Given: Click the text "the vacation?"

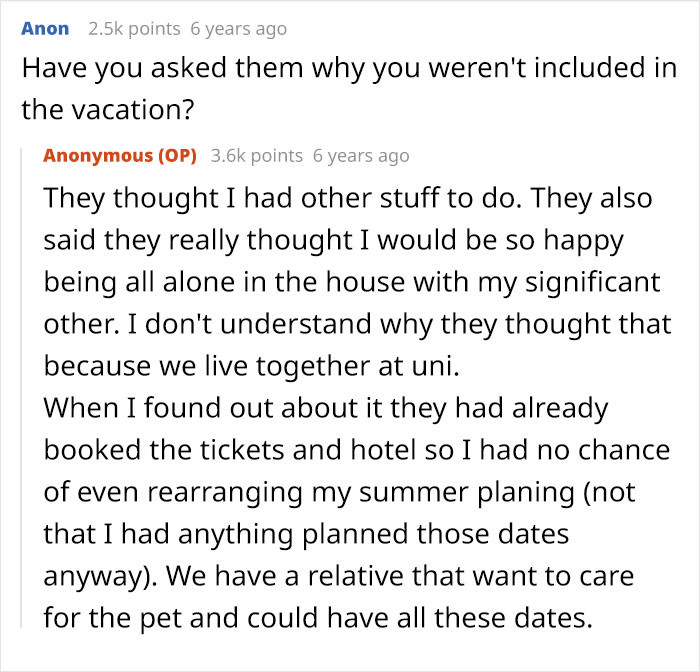Looking at the screenshot, I should 108,110.
